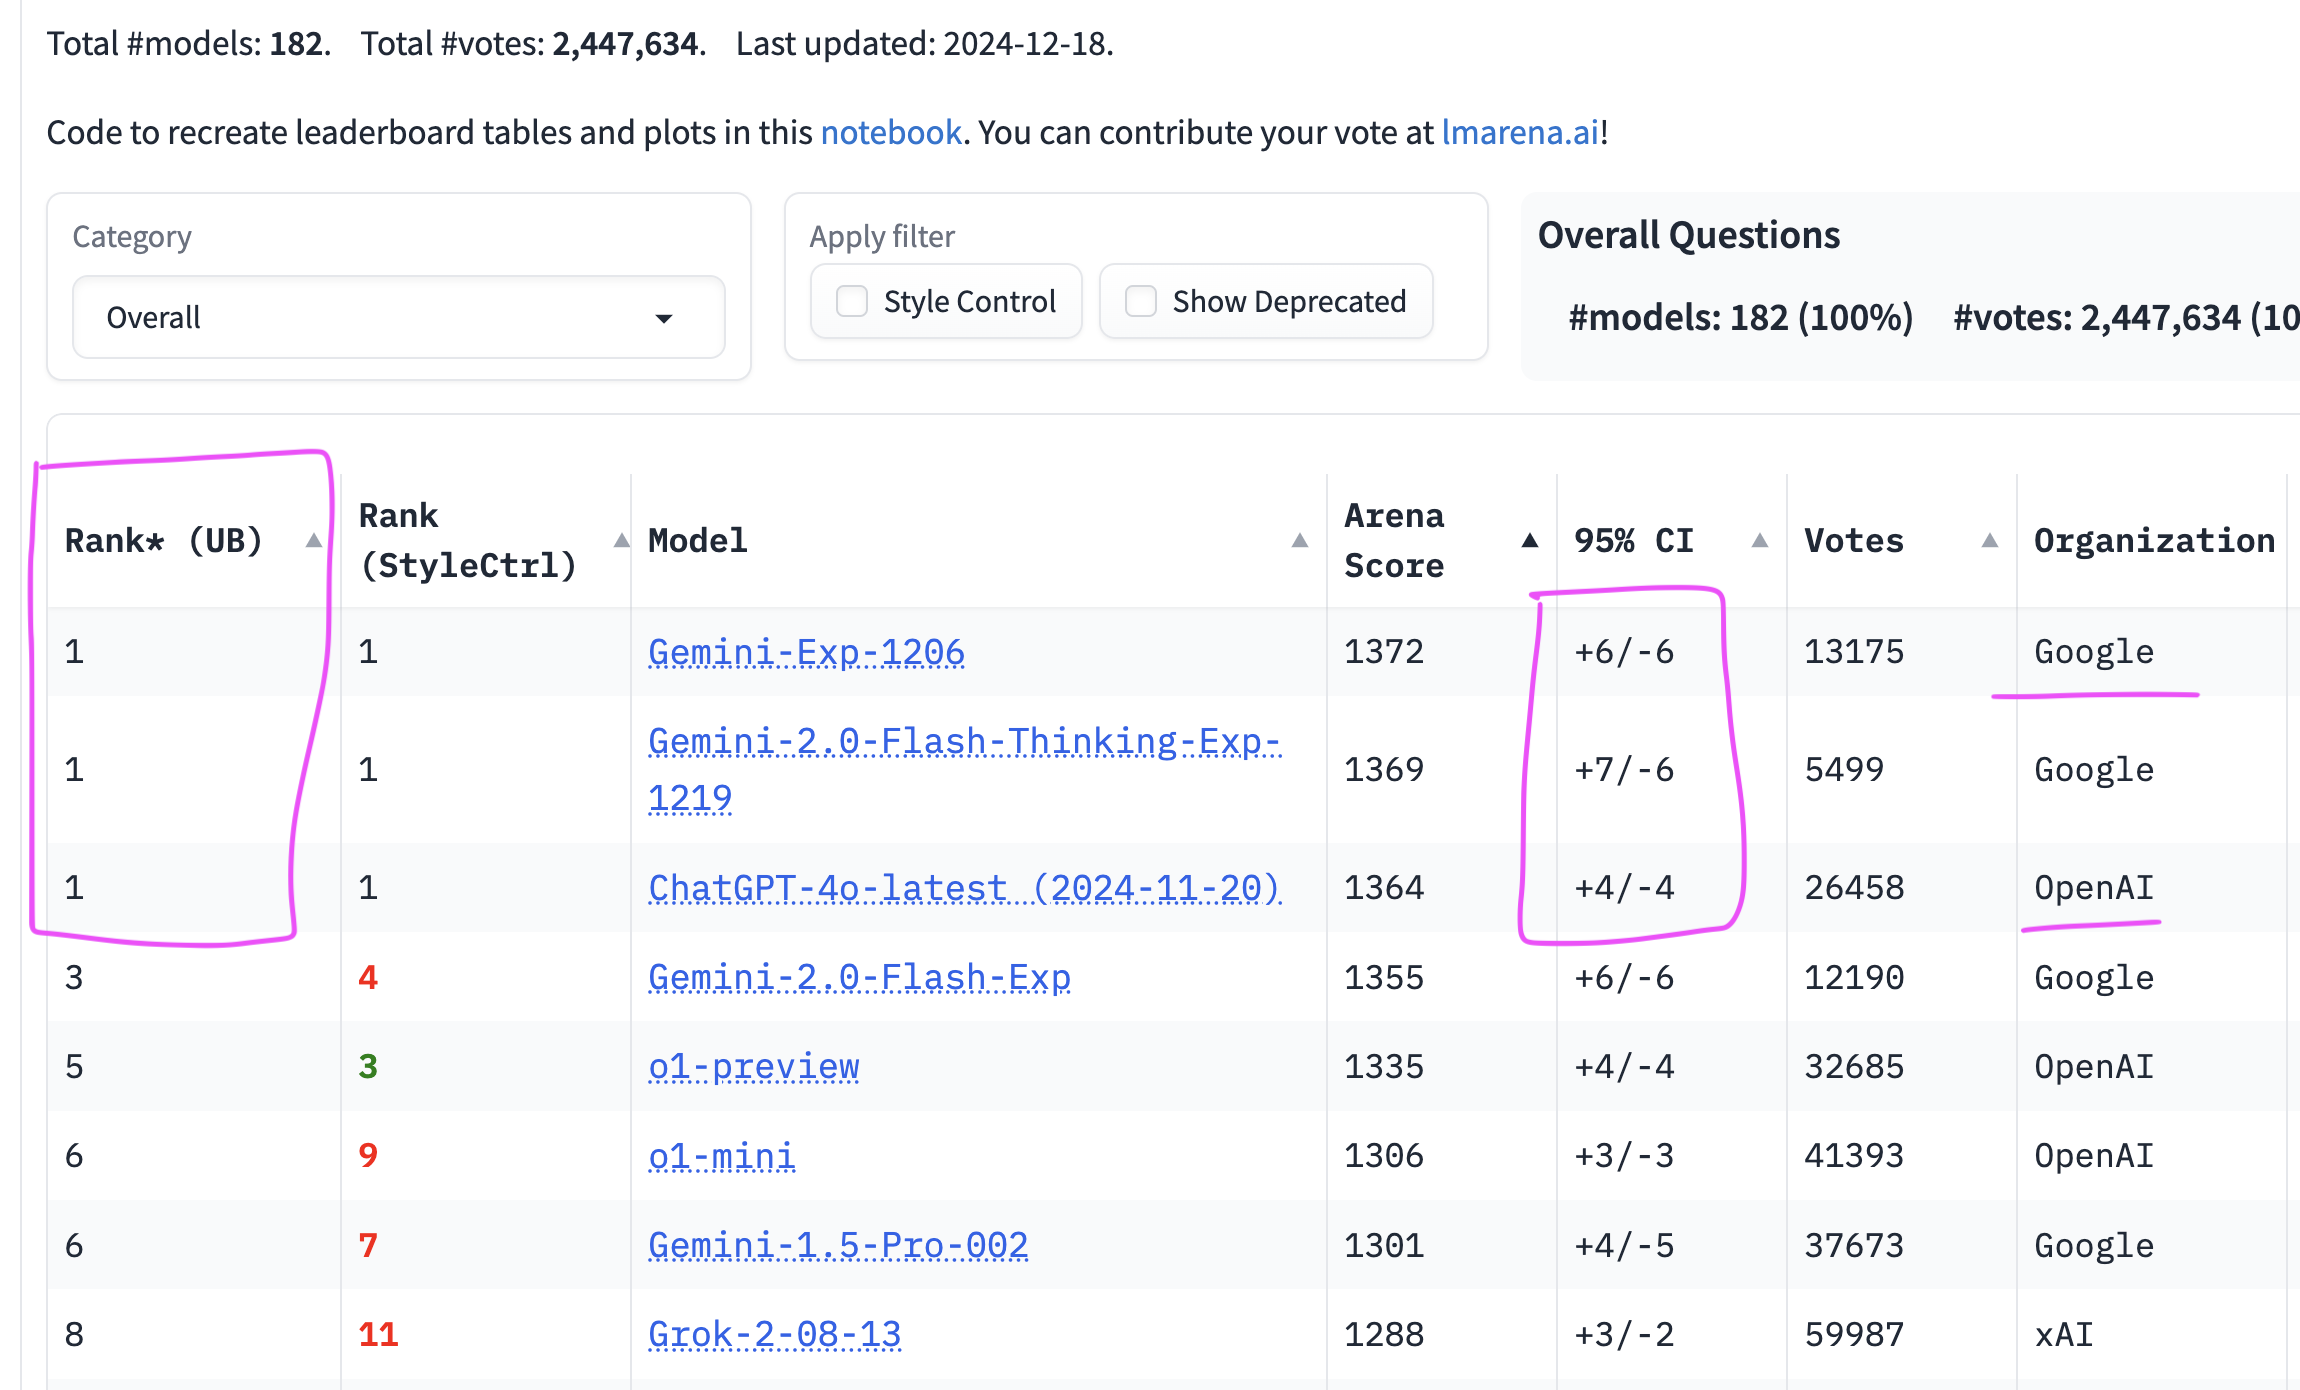Open o1-mini model link
This screenshot has width=2300, height=1390.
coord(721,1156)
